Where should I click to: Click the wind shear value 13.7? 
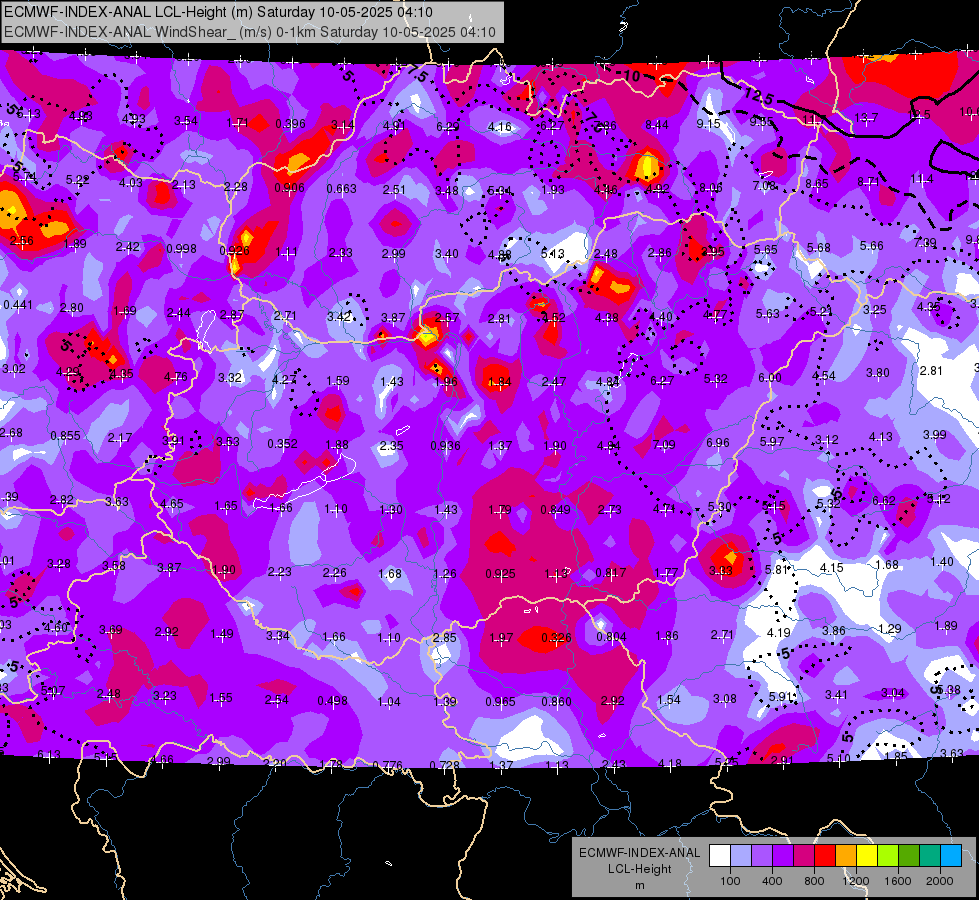(x=866, y=117)
